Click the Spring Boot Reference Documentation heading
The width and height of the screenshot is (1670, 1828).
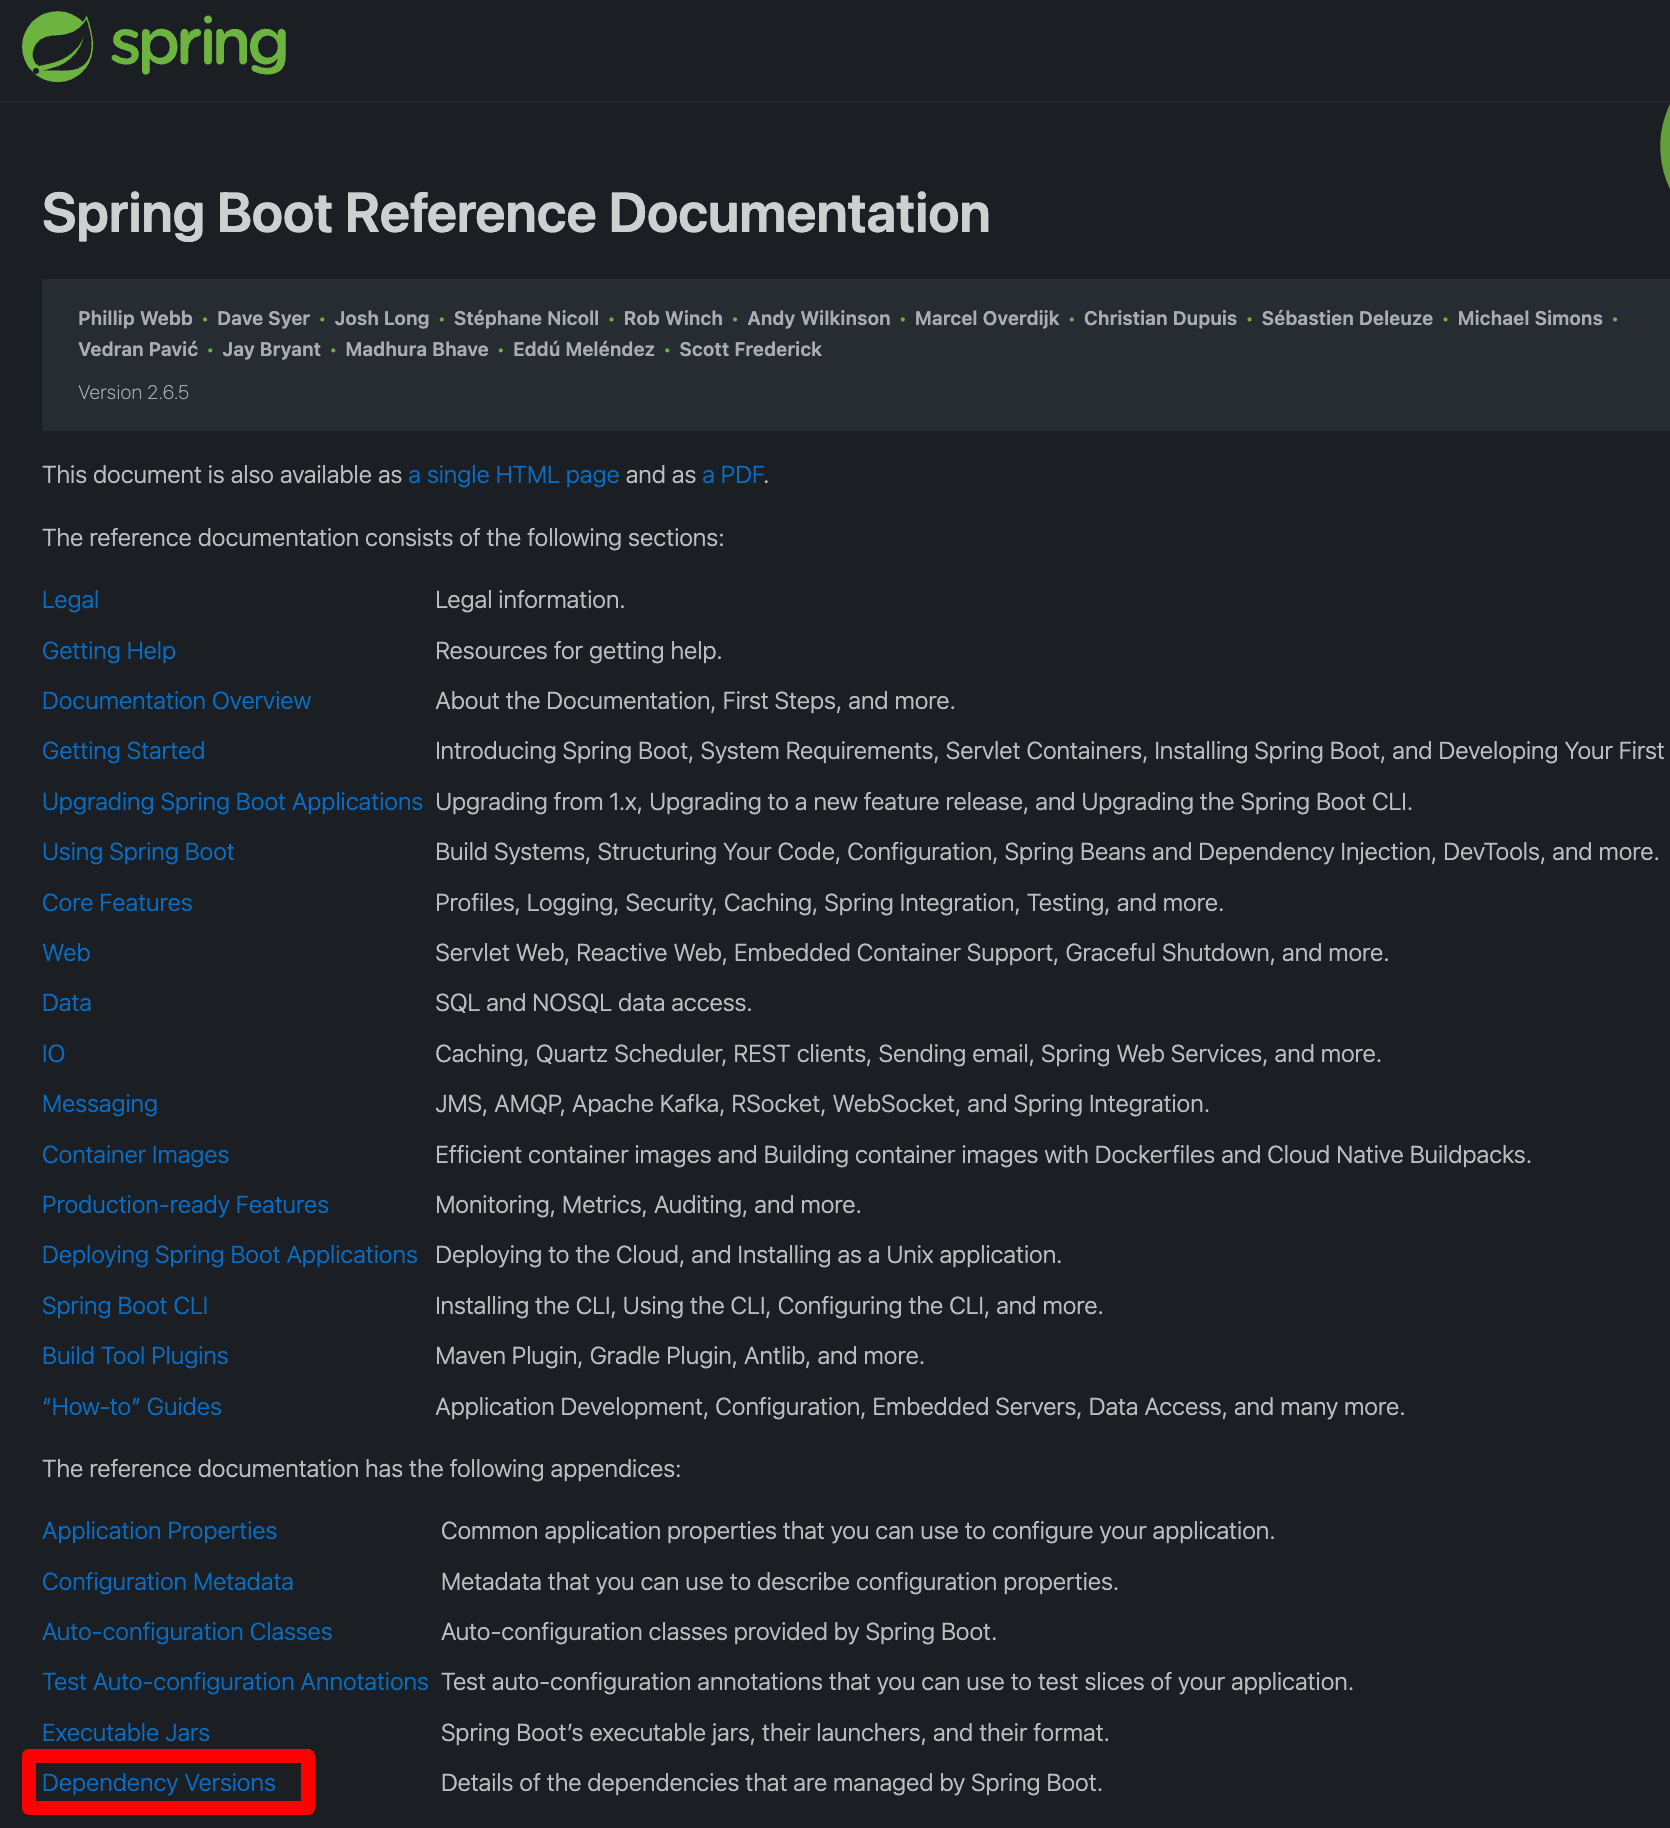516,214
